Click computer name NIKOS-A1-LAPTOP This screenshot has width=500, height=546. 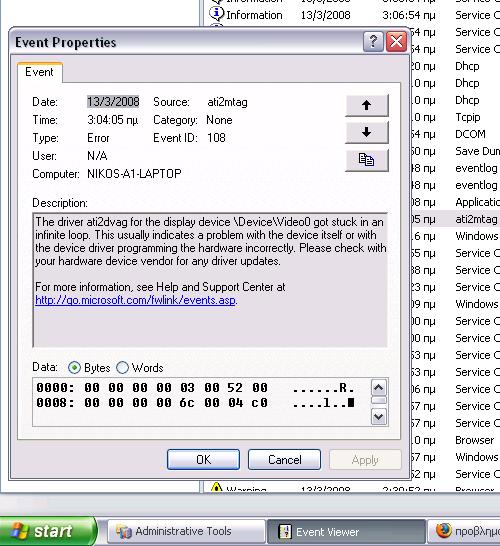[x=134, y=173]
